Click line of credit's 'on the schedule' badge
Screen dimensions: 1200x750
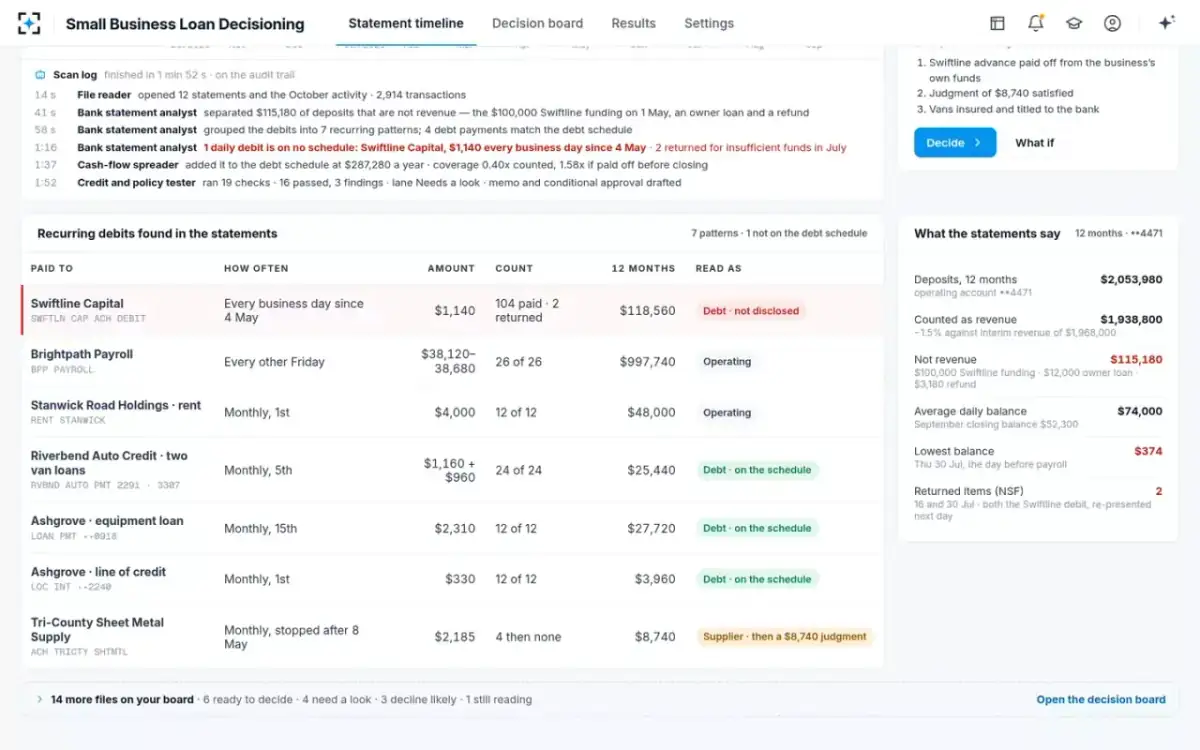(x=757, y=579)
